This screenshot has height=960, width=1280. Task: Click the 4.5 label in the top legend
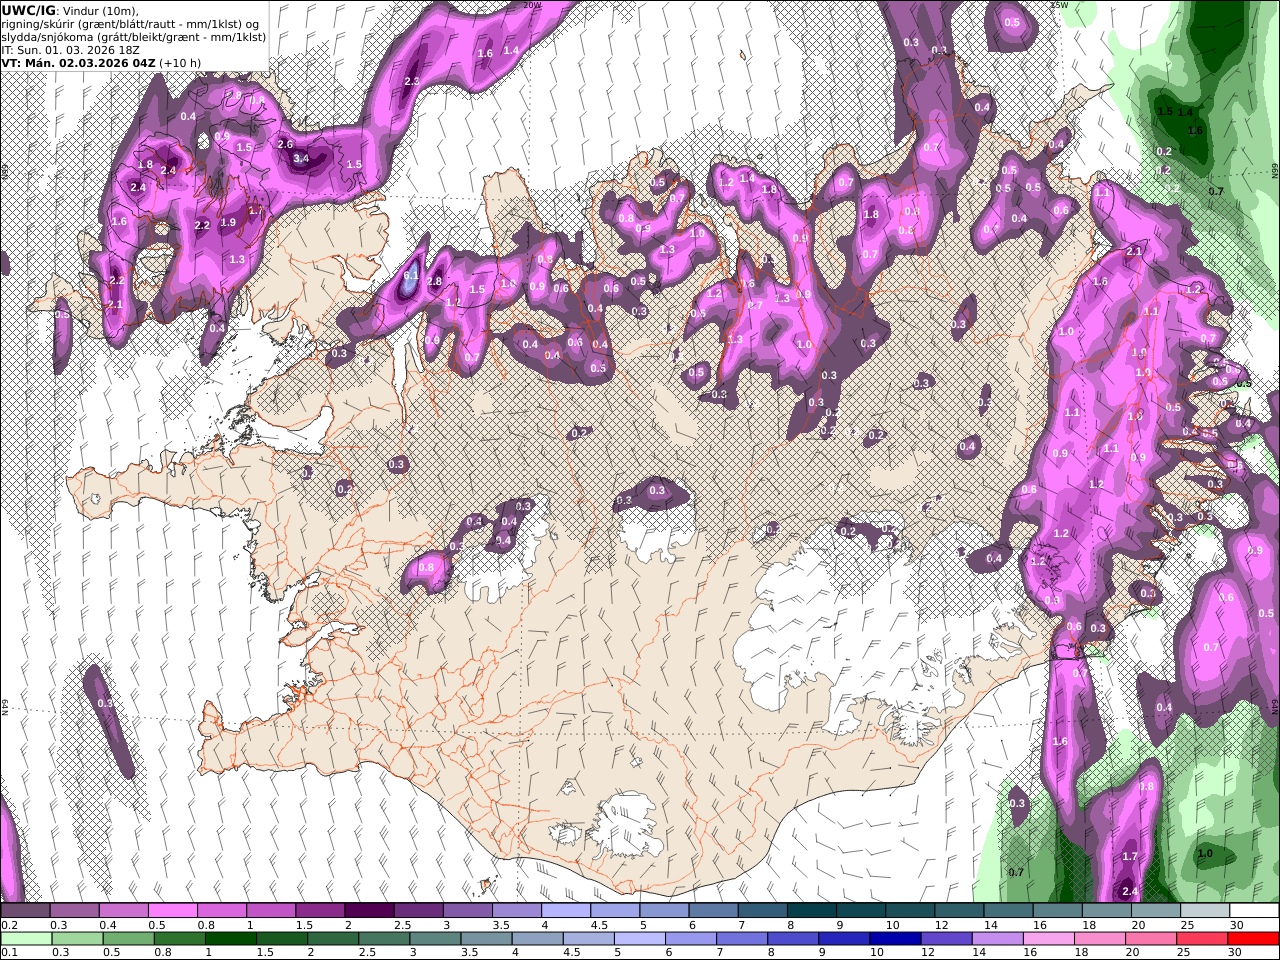click(x=597, y=925)
